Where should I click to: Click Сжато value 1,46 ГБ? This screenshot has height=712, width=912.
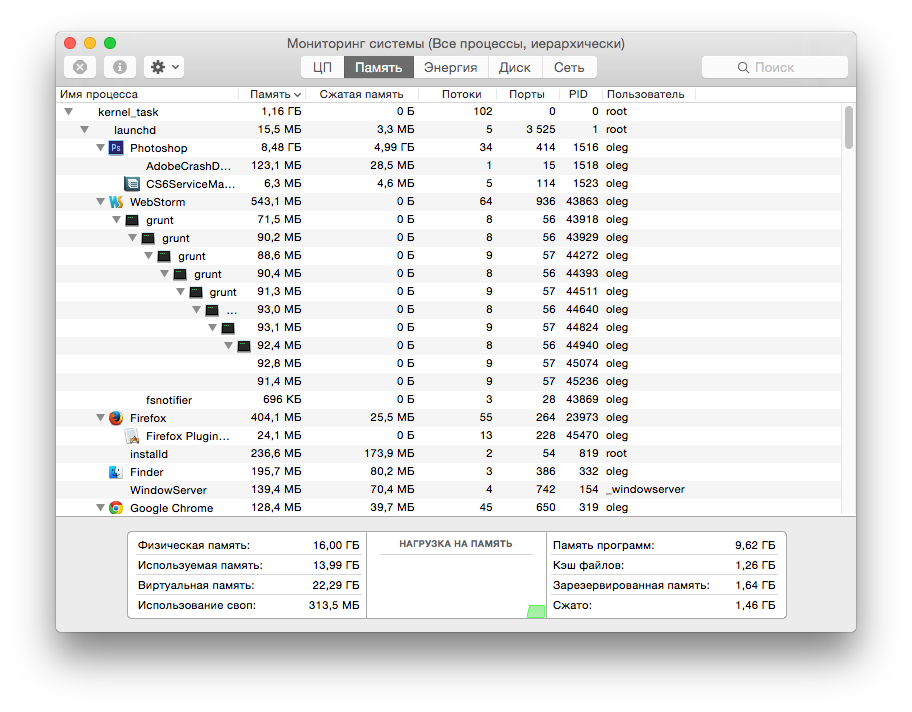[x=755, y=605]
